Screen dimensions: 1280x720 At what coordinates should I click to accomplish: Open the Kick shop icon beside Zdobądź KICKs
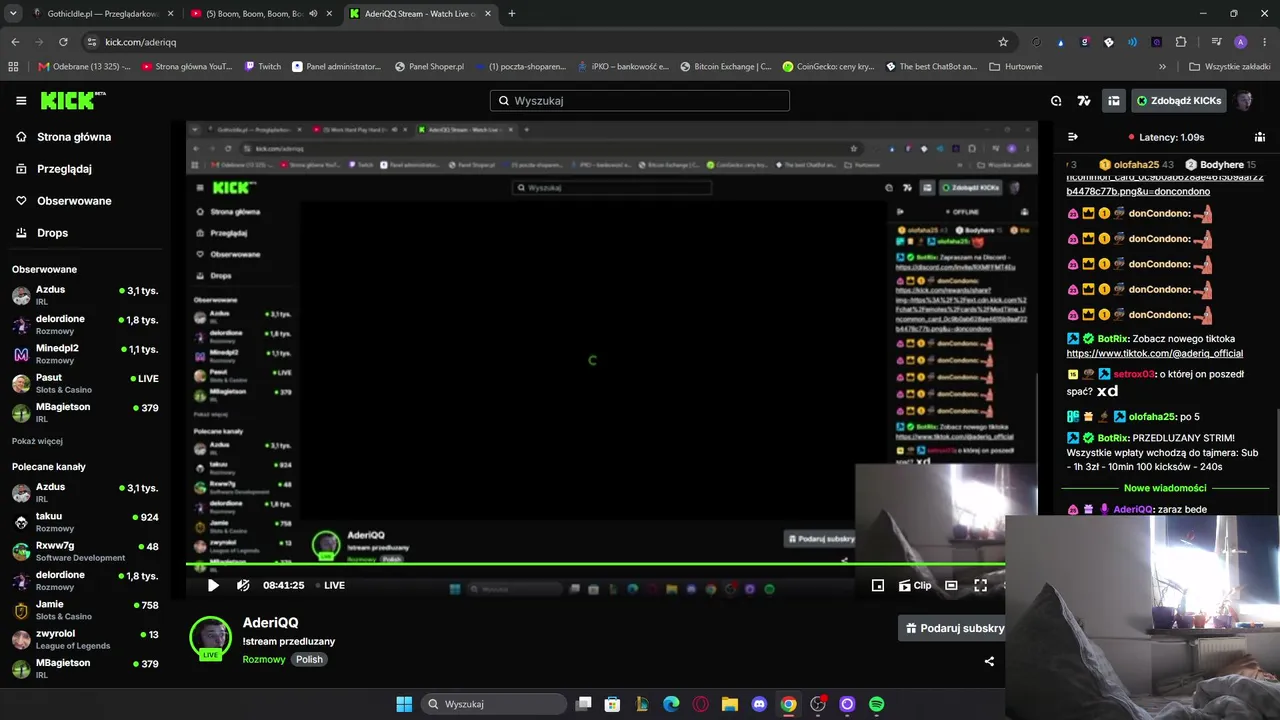click(1113, 101)
